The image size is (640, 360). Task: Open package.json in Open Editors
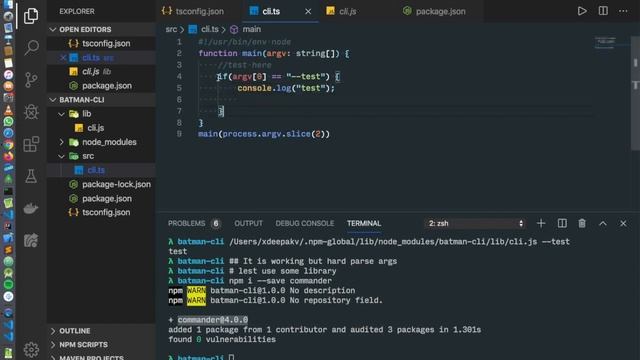101,86
